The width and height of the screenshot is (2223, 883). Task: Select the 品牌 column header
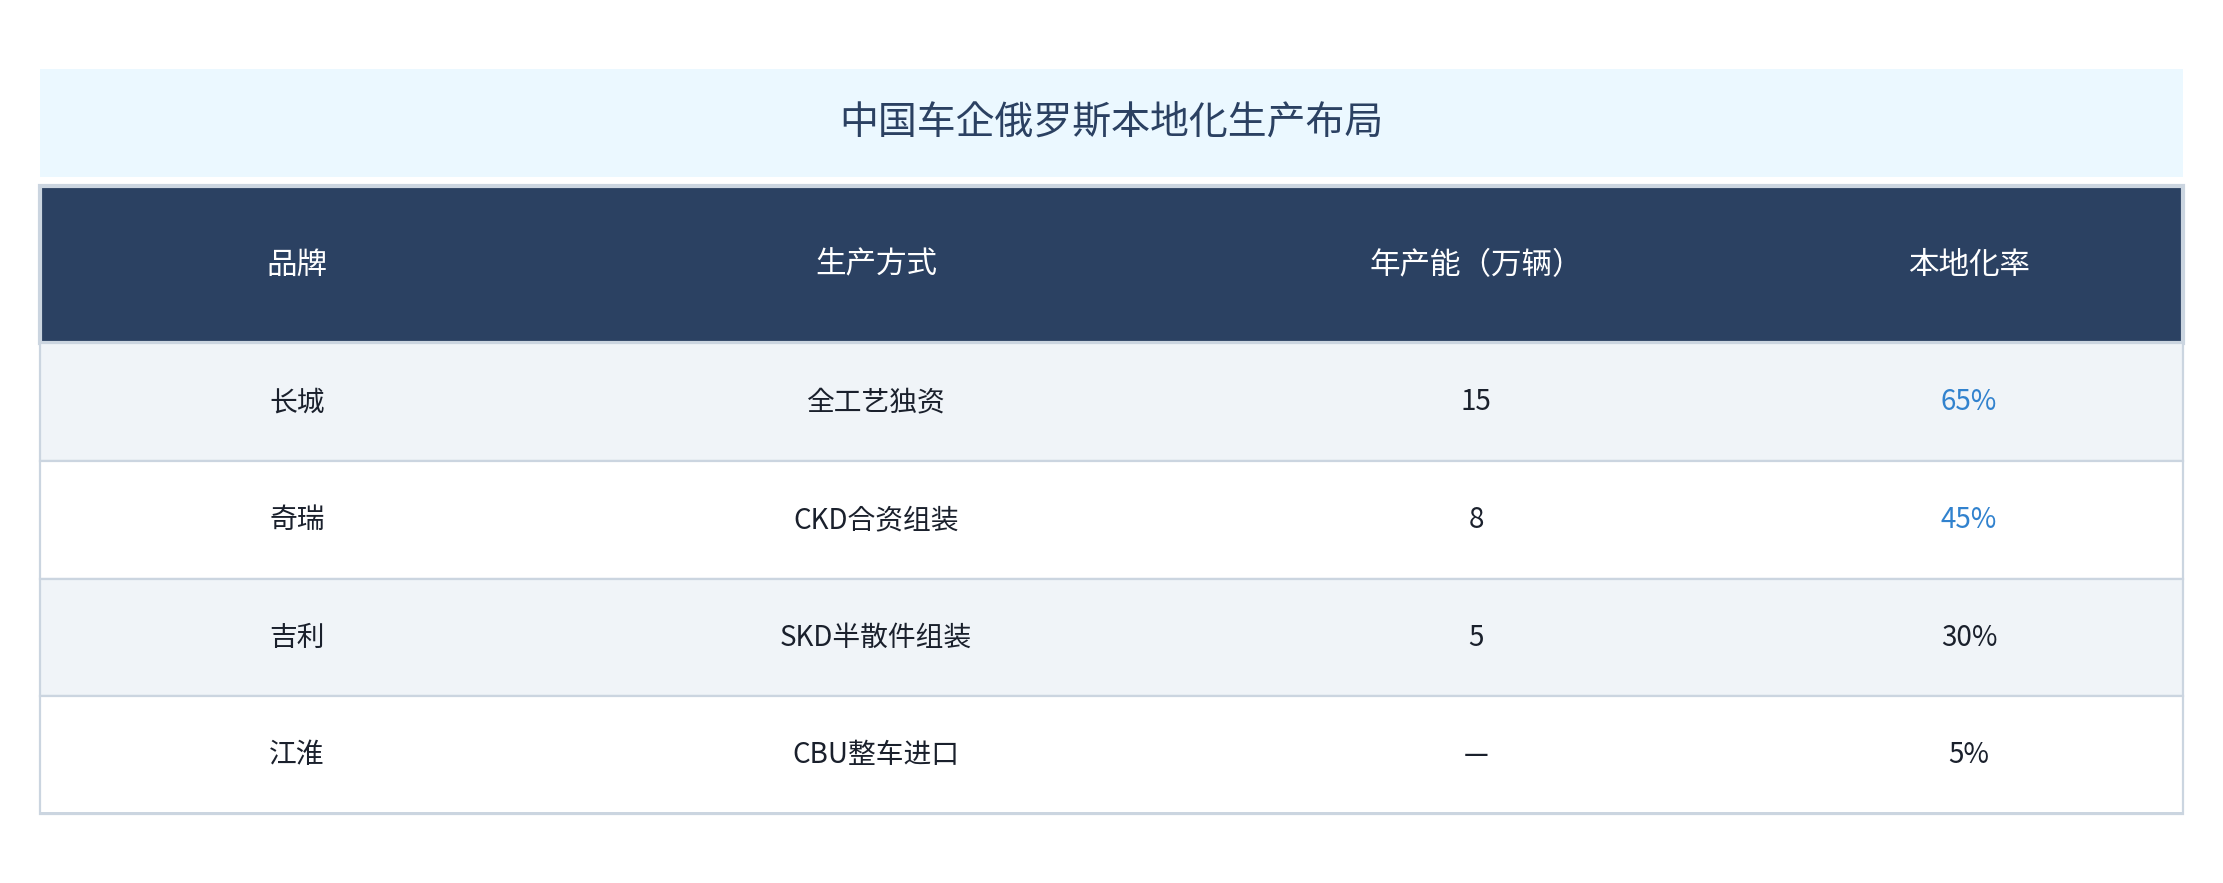click(x=297, y=263)
